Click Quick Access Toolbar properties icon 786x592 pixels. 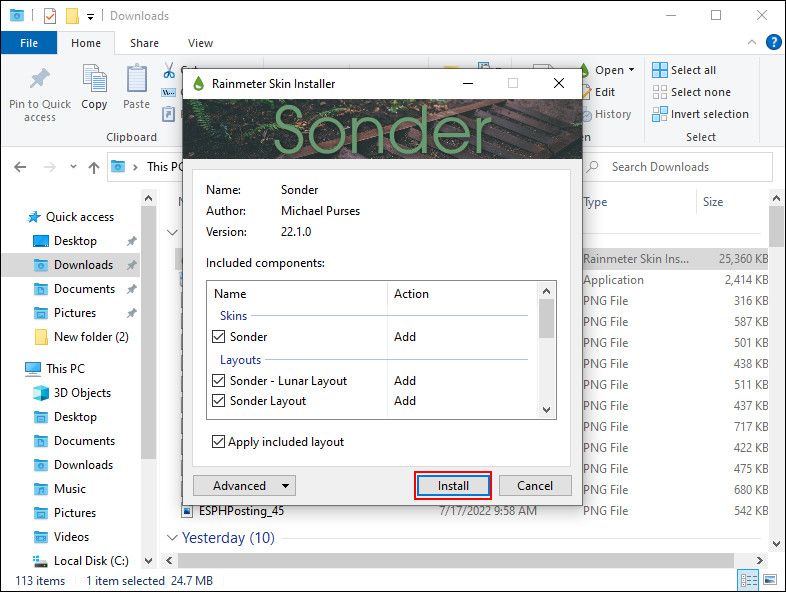tap(50, 16)
